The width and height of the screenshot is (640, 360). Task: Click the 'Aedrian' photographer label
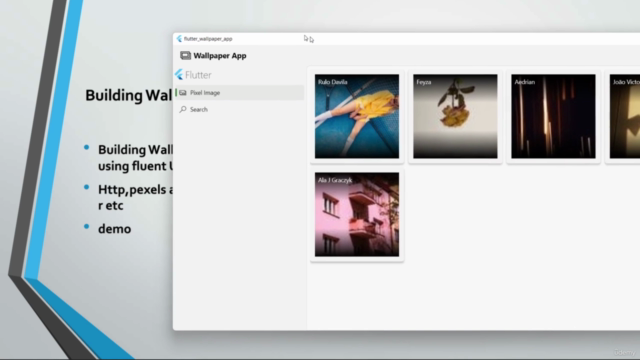click(x=524, y=82)
